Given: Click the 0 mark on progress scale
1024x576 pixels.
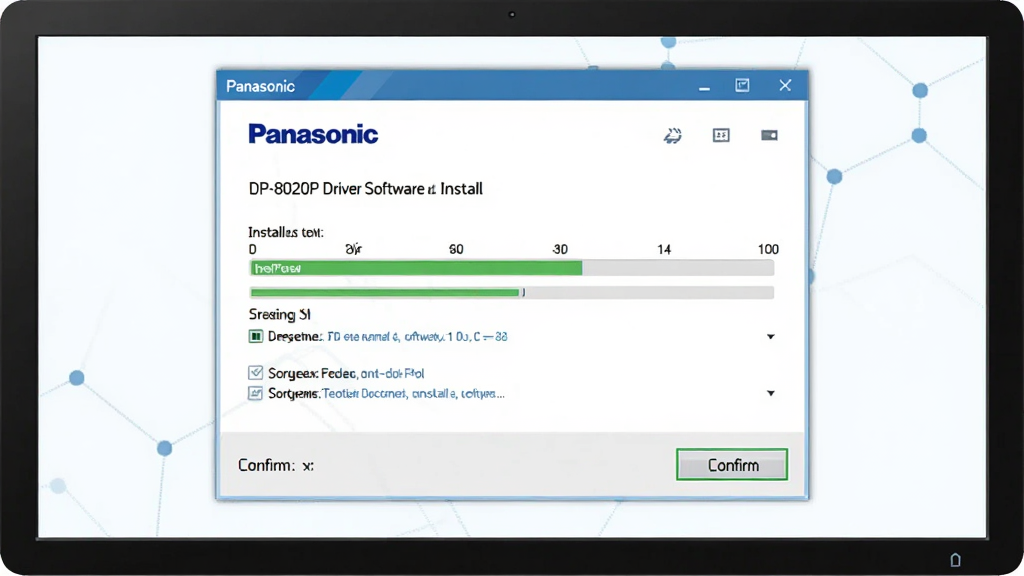Looking at the screenshot, I should pos(253,249).
